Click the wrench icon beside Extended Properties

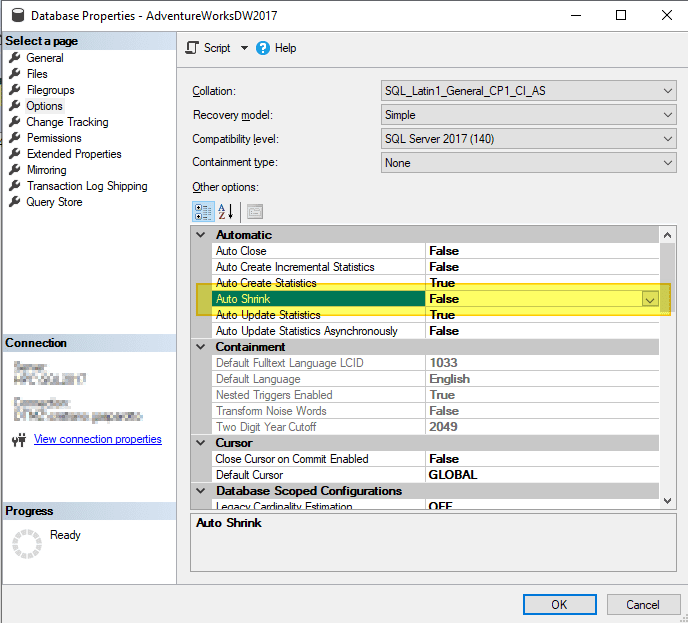15,154
